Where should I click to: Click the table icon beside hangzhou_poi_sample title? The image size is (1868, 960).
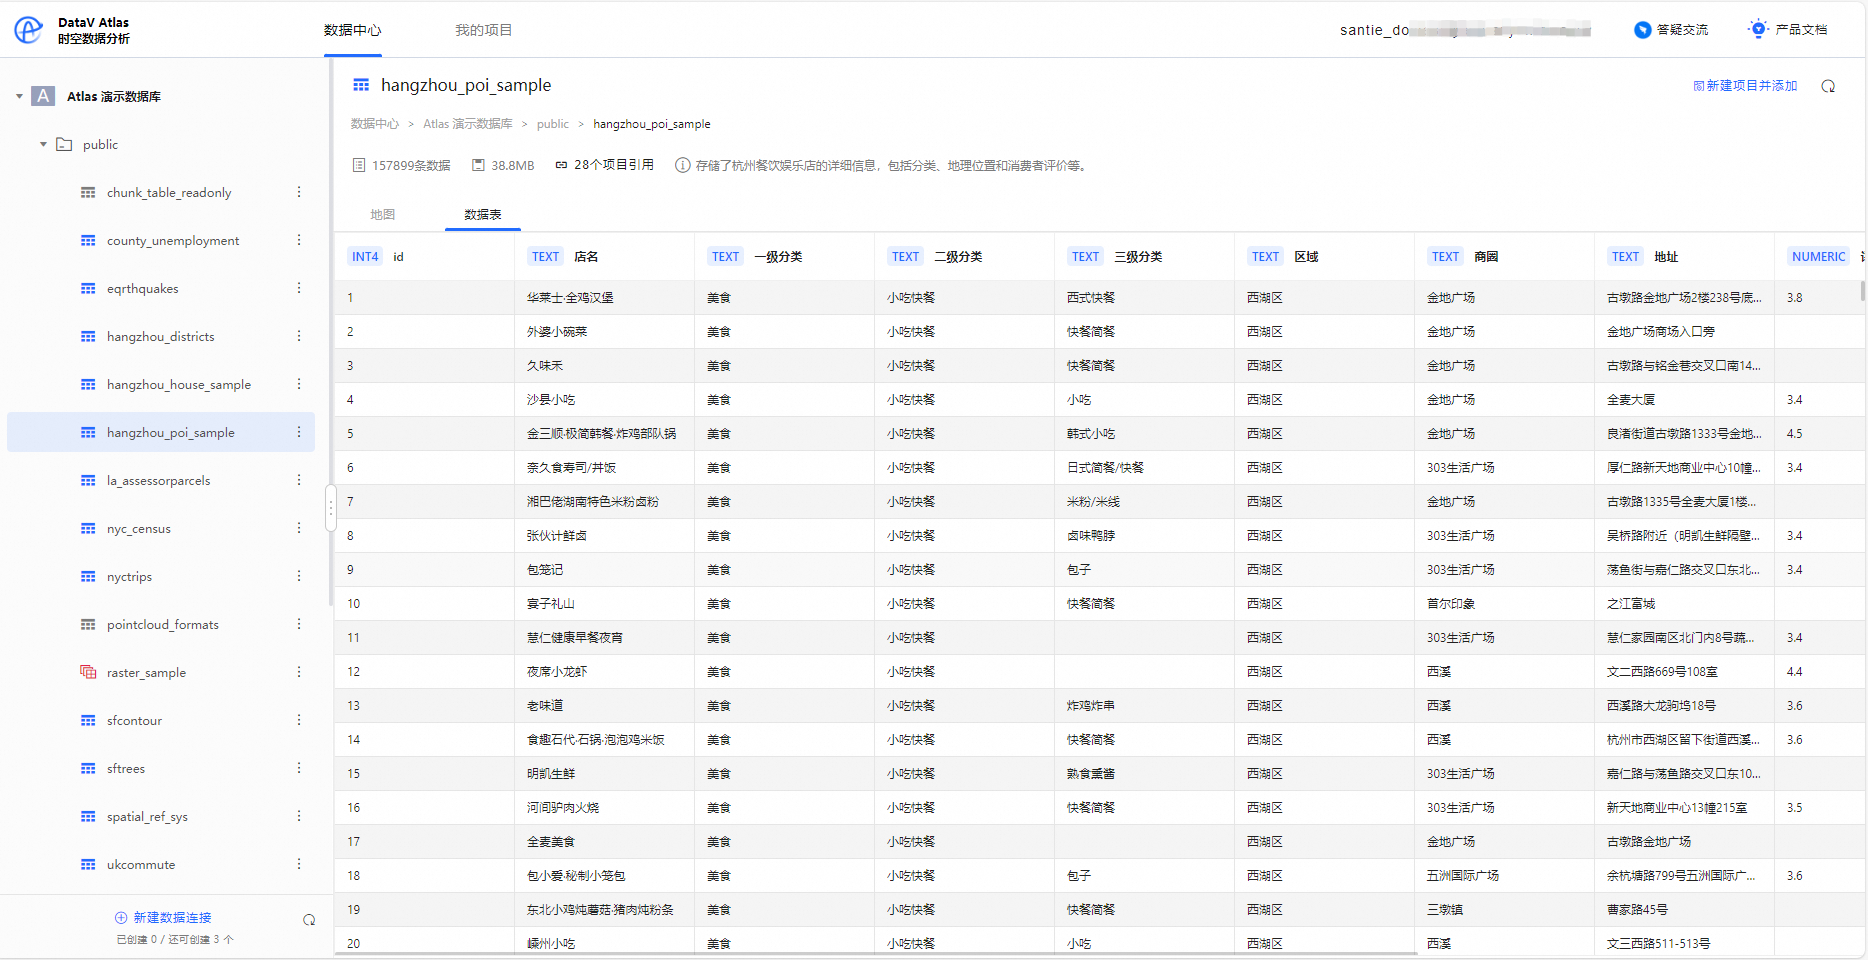[x=361, y=85]
